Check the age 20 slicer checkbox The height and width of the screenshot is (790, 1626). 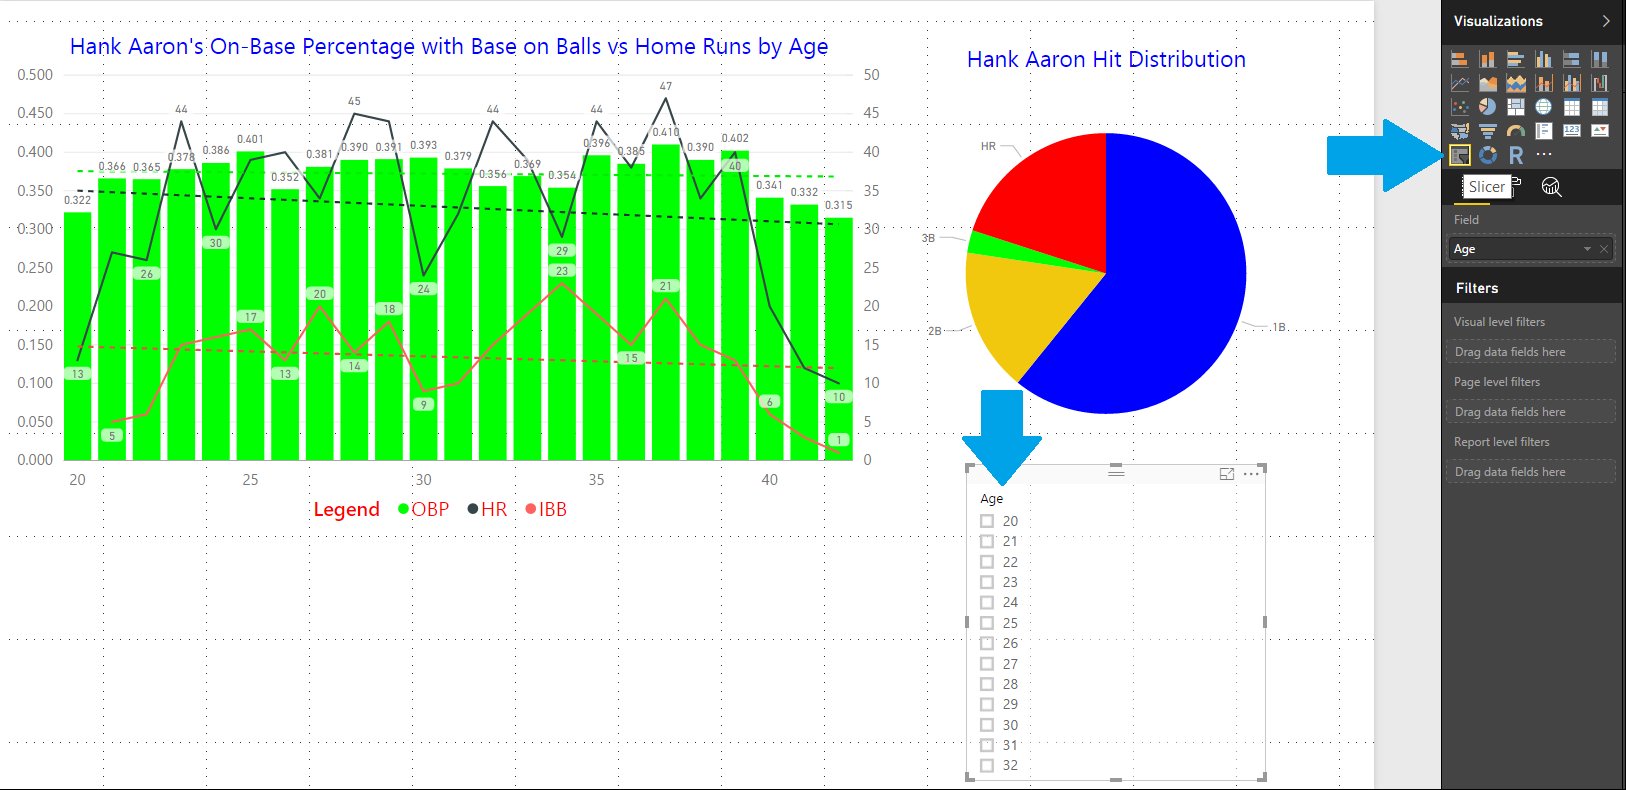[987, 521]
